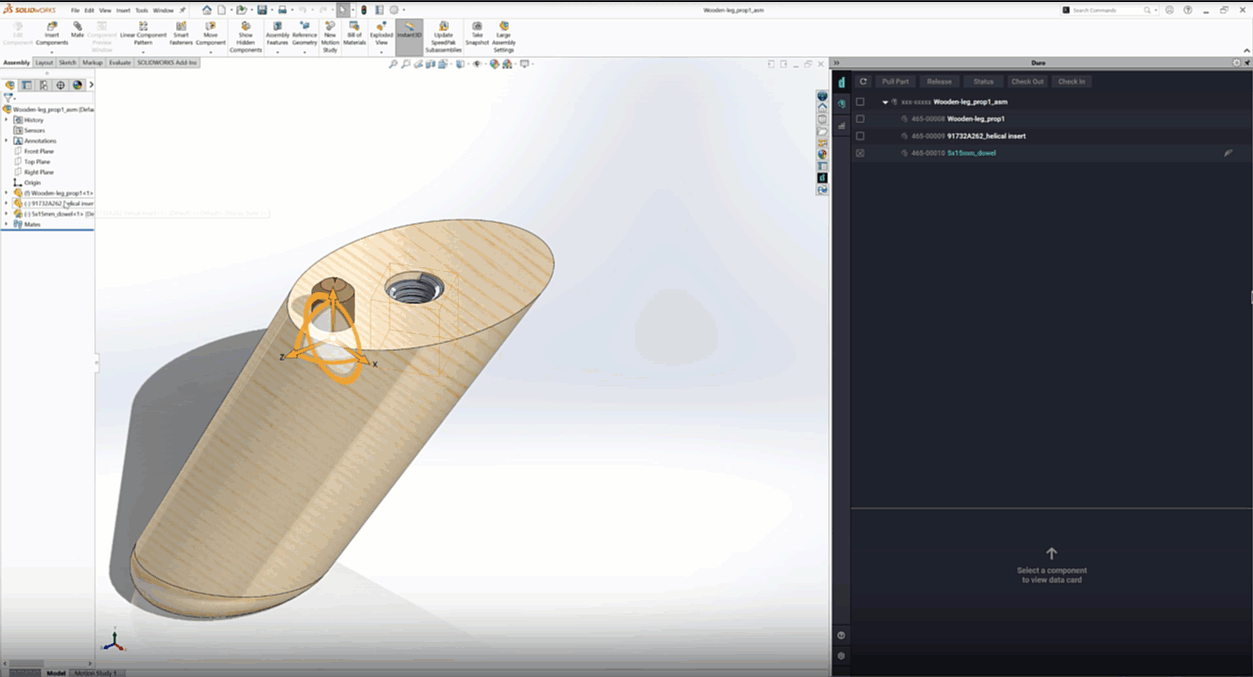Open the Insert Components dropdown arrow
Screen dimensions: 1253x677
[52, 51]
